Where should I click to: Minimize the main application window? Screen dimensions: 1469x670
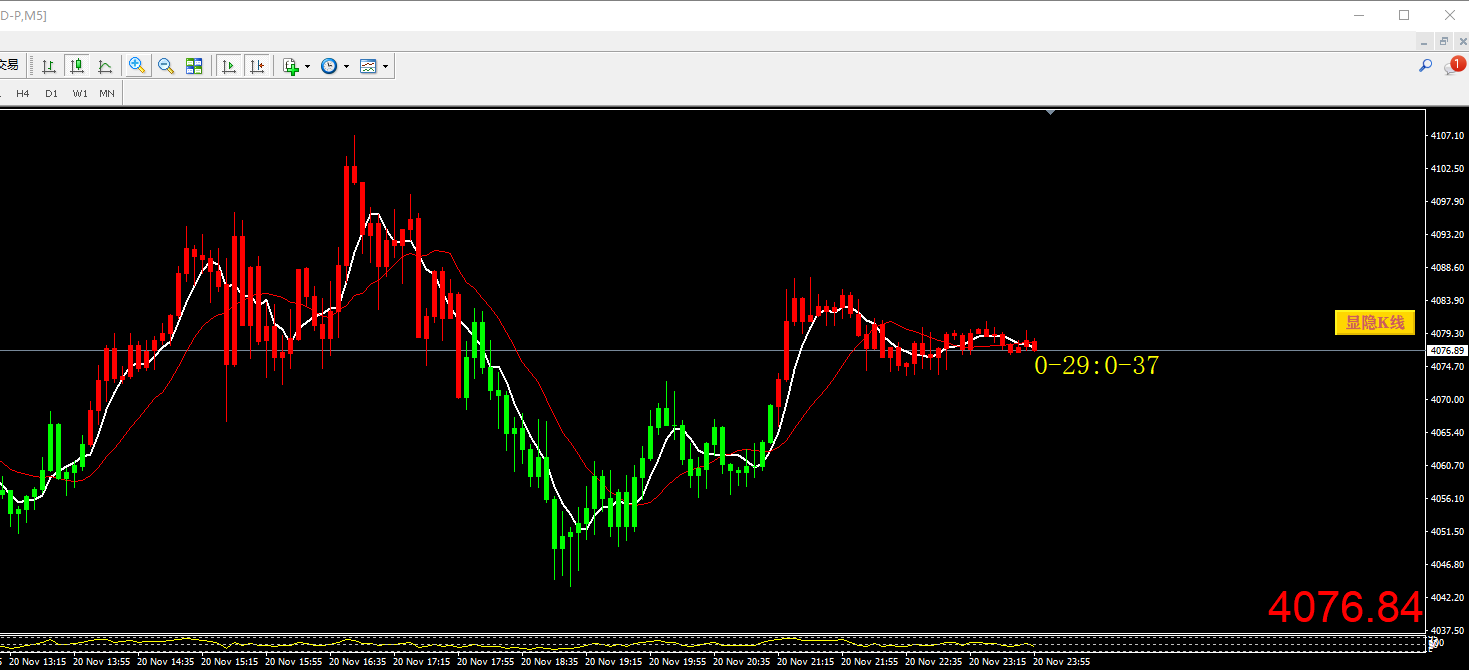point(1359,15)
